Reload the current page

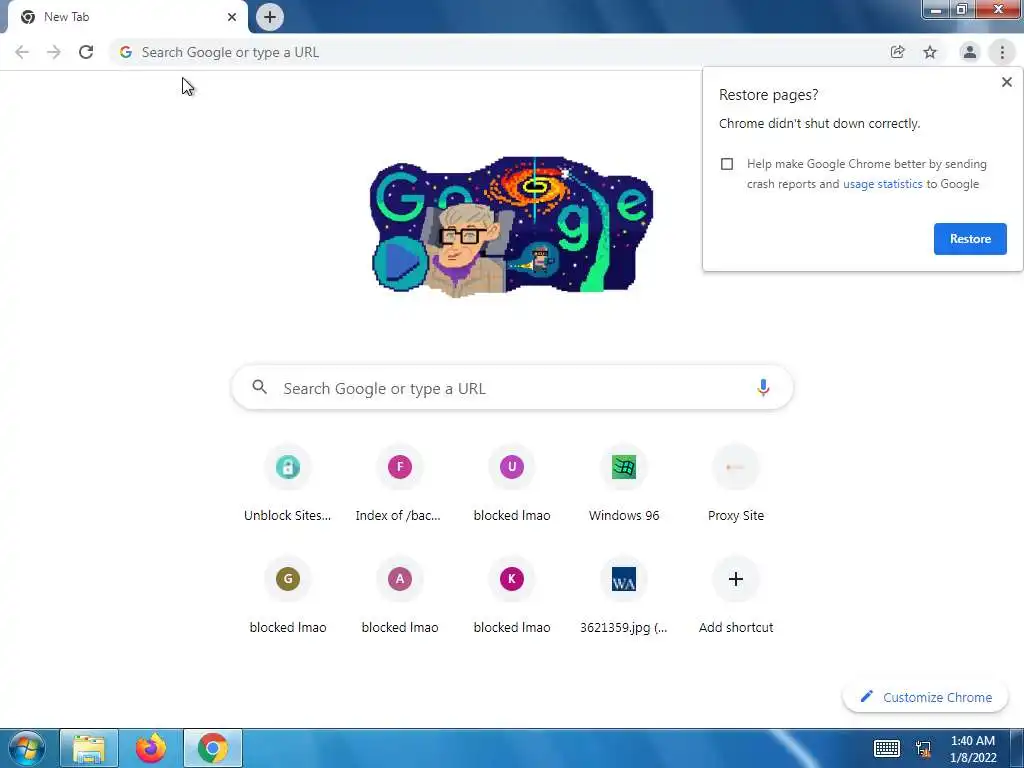coord(86,52)
